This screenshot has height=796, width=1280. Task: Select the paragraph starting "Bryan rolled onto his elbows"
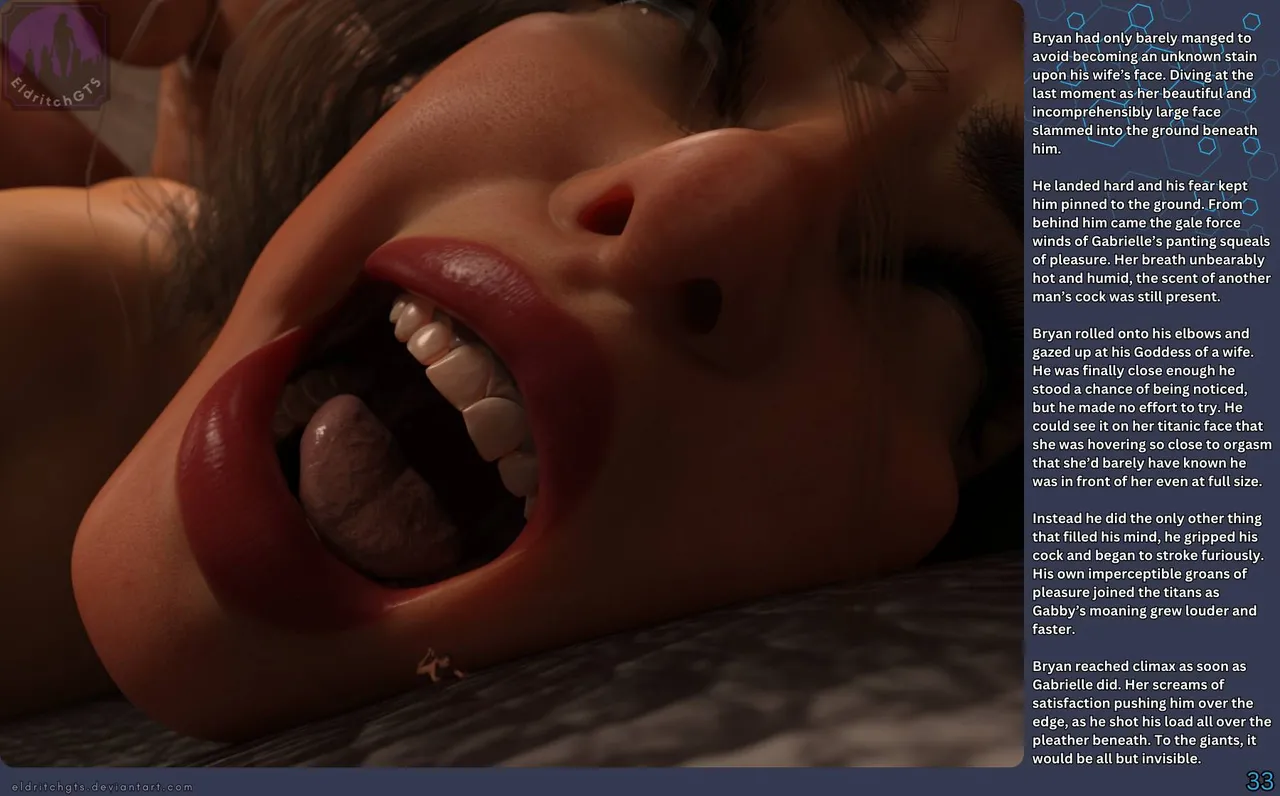pos(1152,407)
